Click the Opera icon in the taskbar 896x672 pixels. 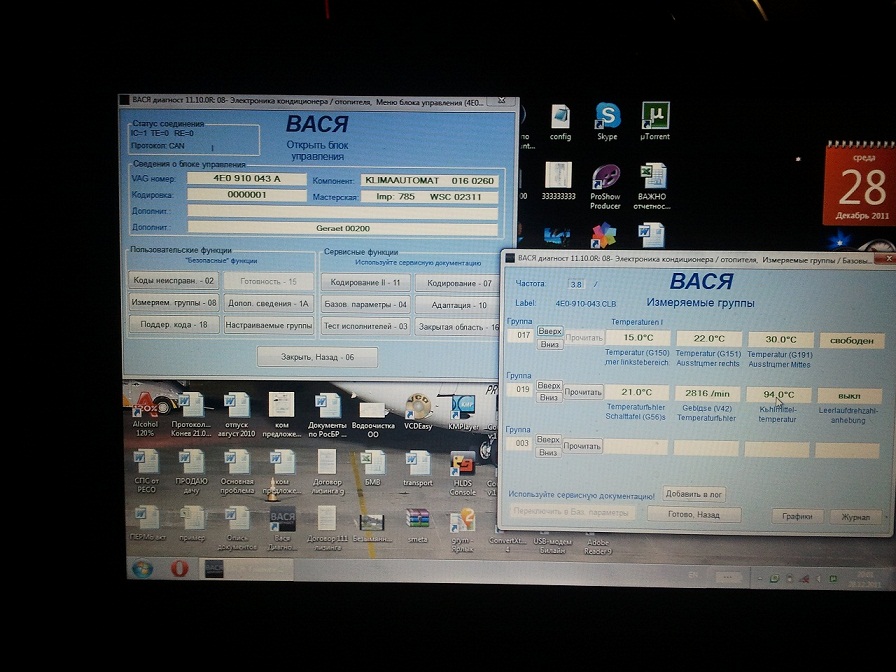point(179,568)
